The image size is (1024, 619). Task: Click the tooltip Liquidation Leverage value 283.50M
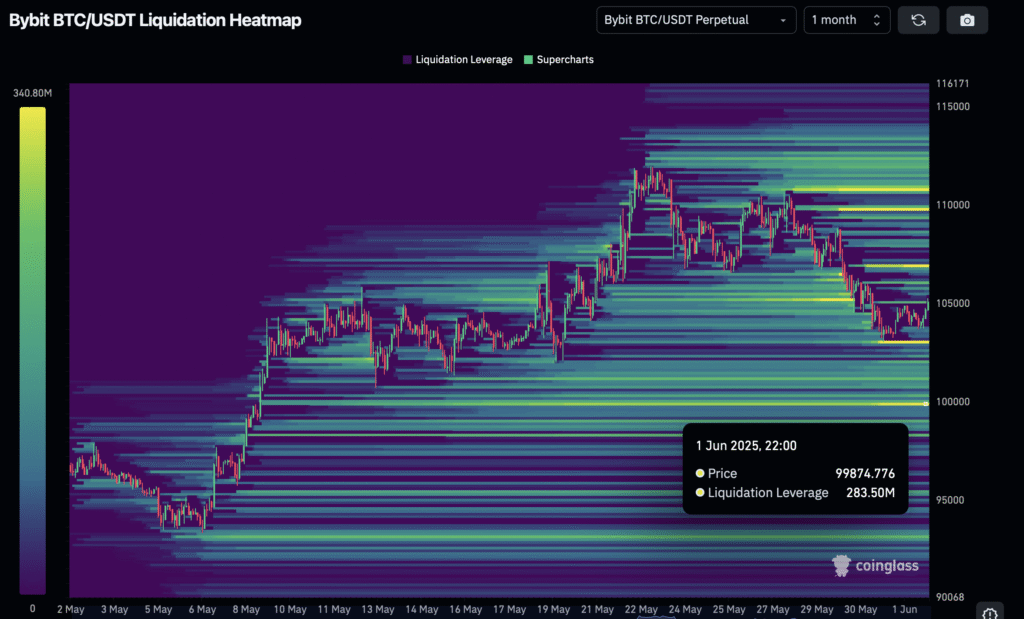[871, 493]
